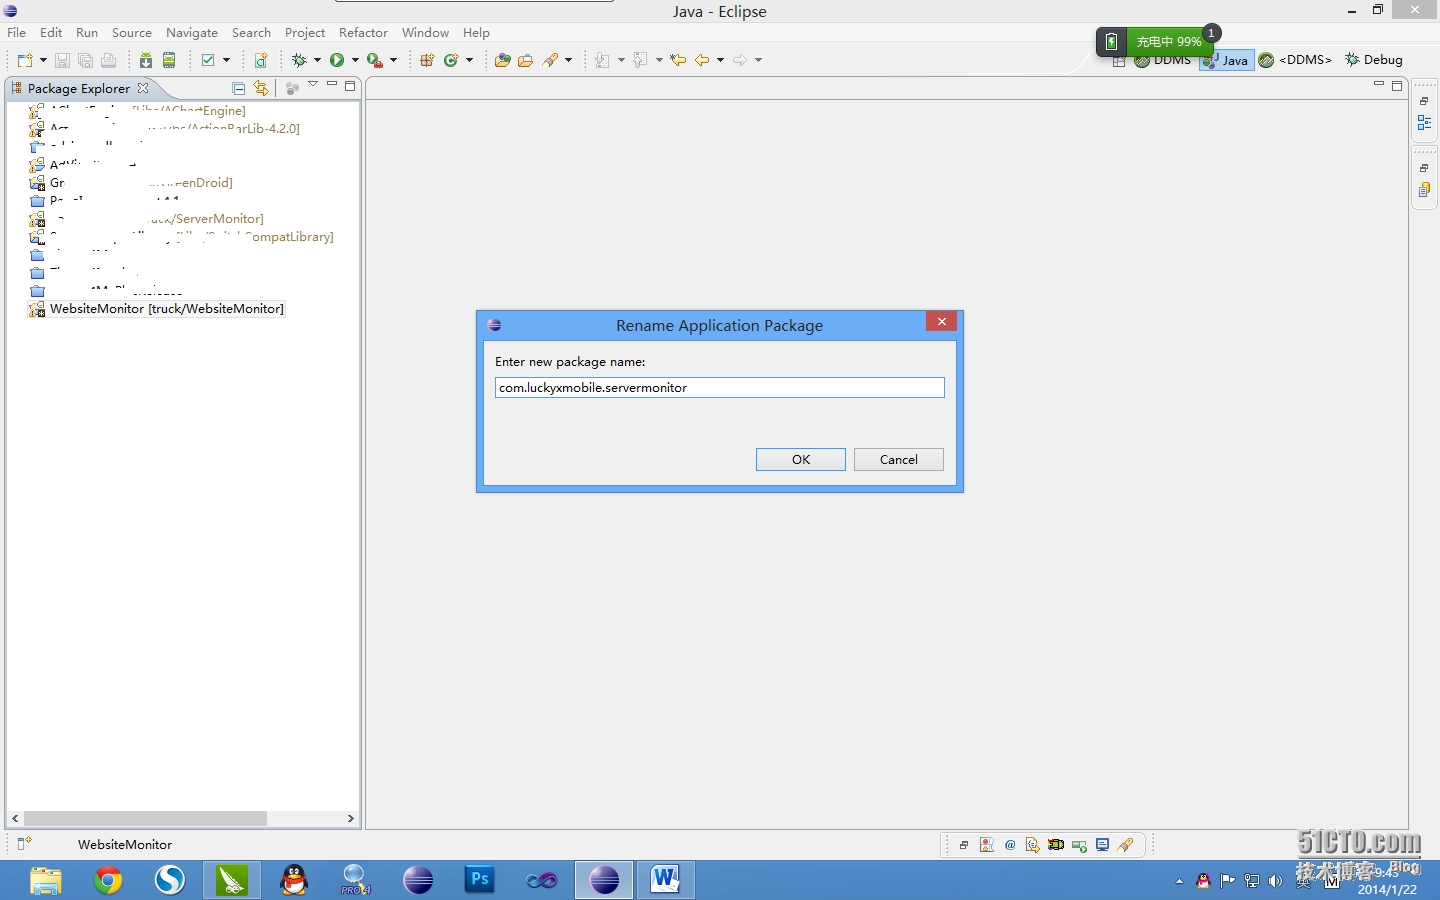Viewport: 1440px width, 900px height.
Task: Click the Package Explorer scroll right arrow
Action: 350,818
